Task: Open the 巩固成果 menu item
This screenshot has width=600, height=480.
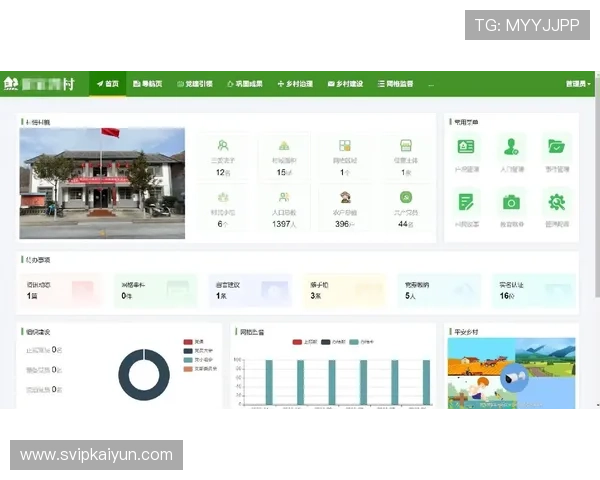Action: (245, 84)
